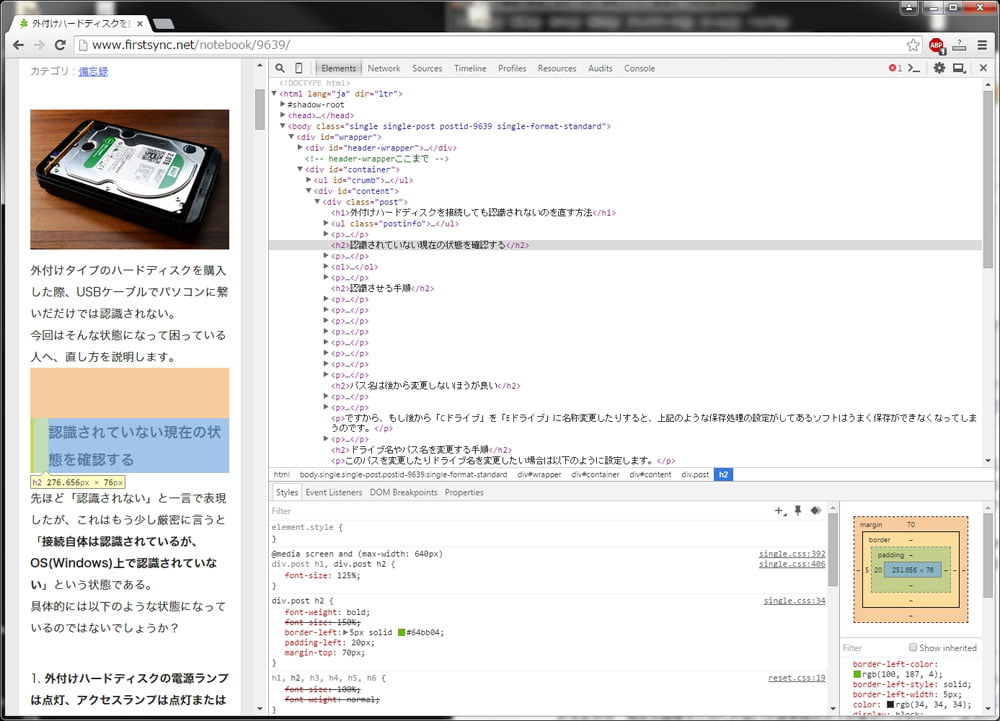
Task: Select div#content in the breadcrumb bar
Action: [651, 474]
